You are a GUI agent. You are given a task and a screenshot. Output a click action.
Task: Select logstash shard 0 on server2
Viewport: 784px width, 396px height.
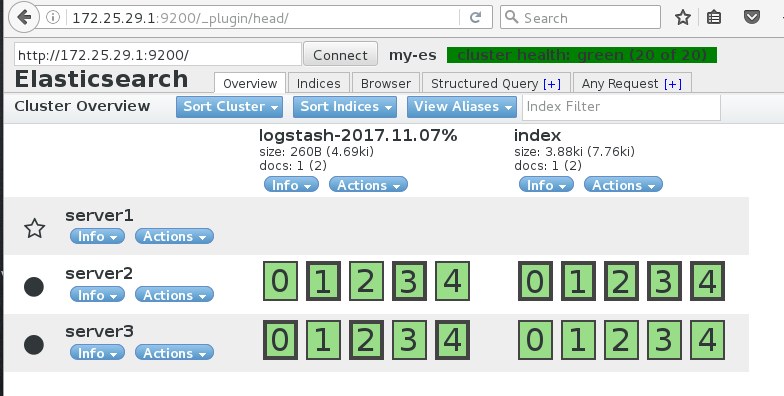point(280,281)
